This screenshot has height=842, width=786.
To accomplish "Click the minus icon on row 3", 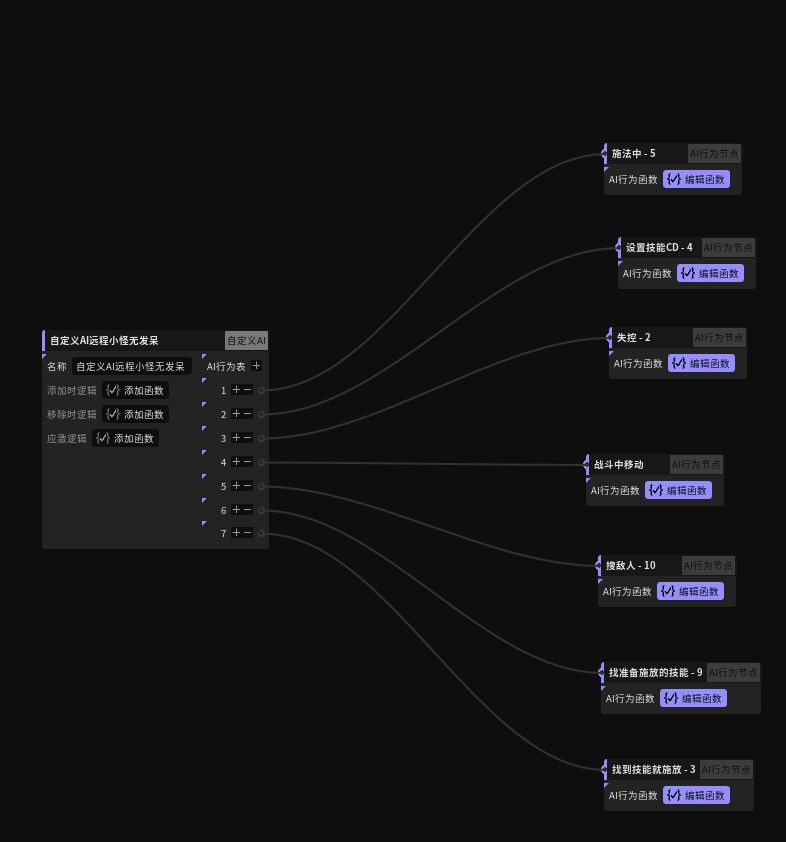I will tap(248, 438).
